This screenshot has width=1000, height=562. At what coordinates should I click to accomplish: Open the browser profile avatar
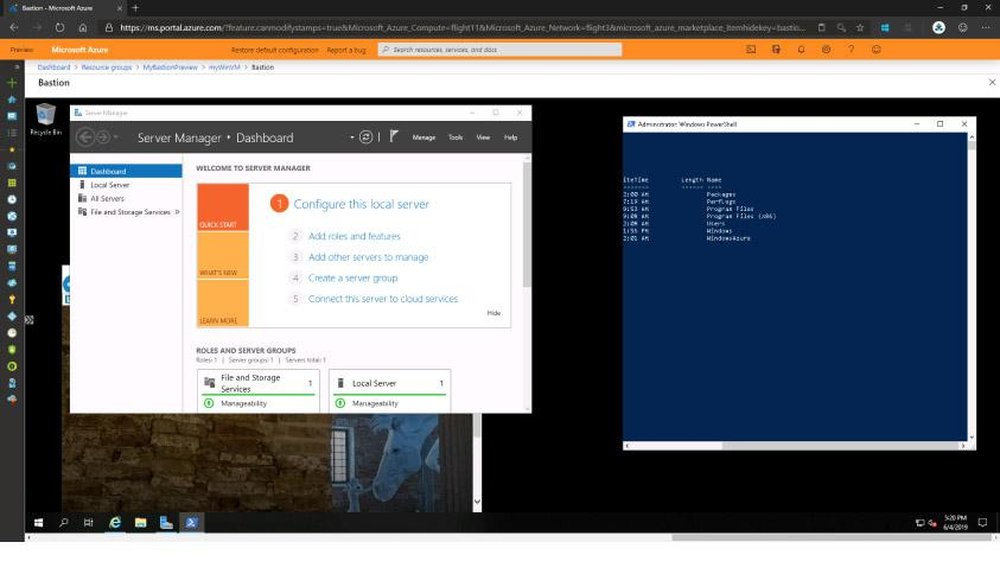[939, 27]
